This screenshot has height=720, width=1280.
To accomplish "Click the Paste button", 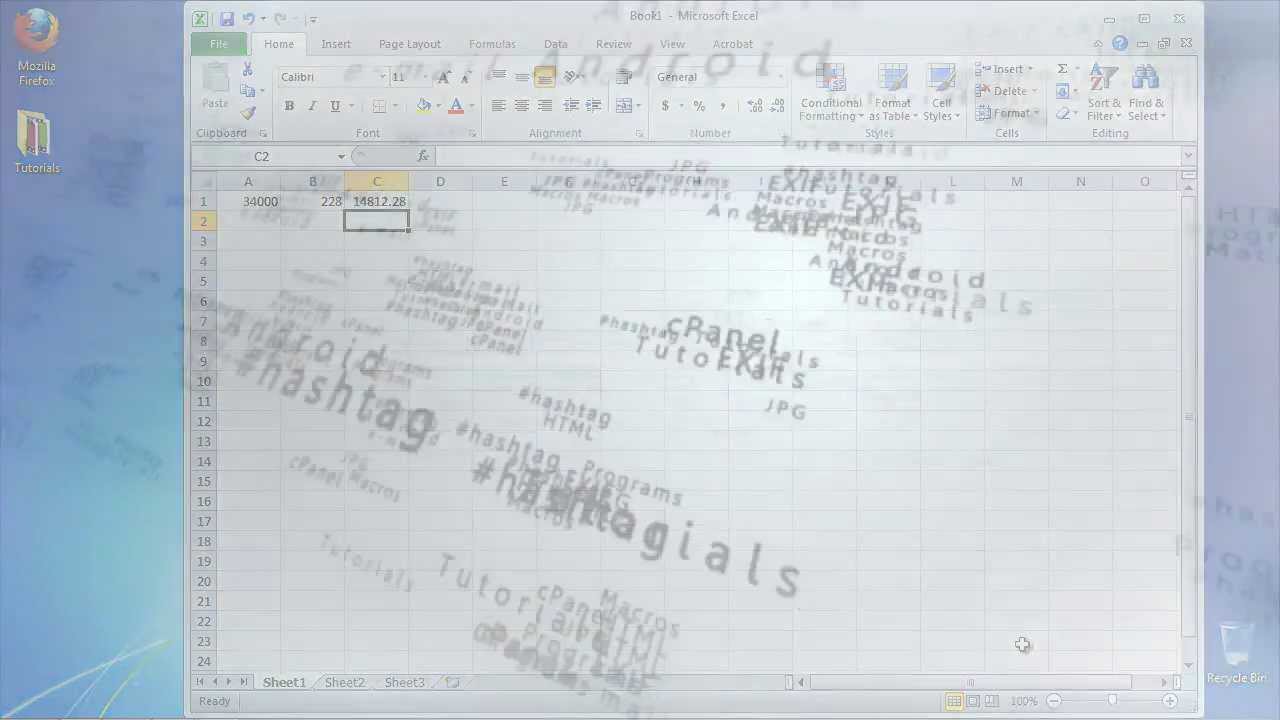I will pos(215,88).
